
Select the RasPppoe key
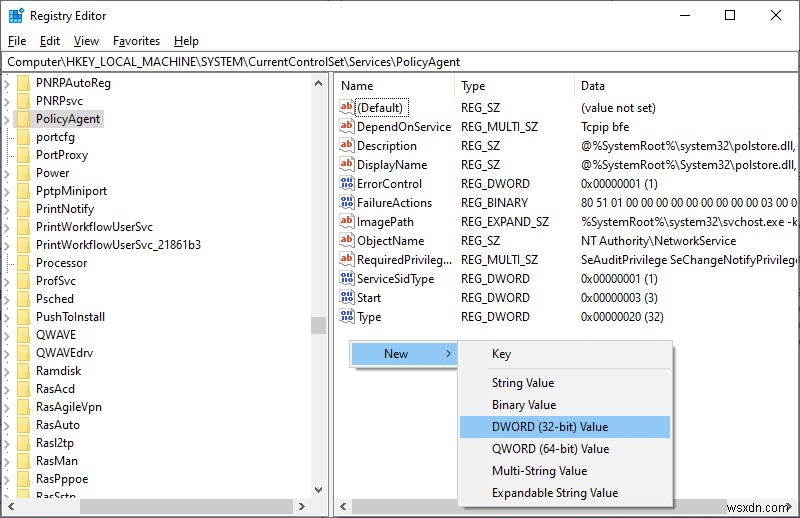tap(62, 479)
